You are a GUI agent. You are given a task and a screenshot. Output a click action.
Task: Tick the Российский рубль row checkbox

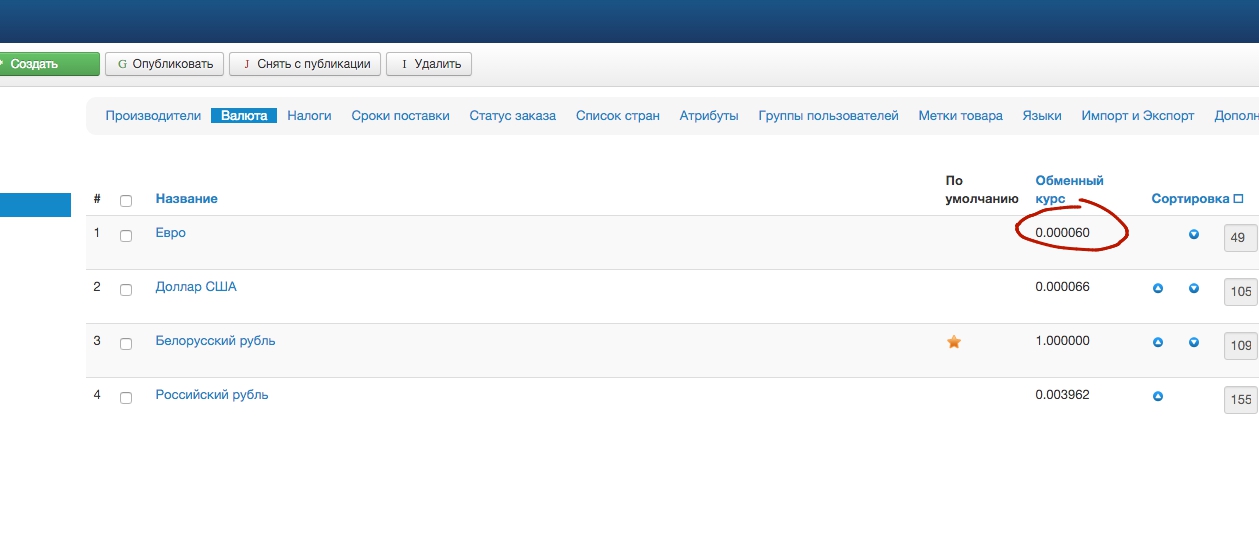click(126, 398)
